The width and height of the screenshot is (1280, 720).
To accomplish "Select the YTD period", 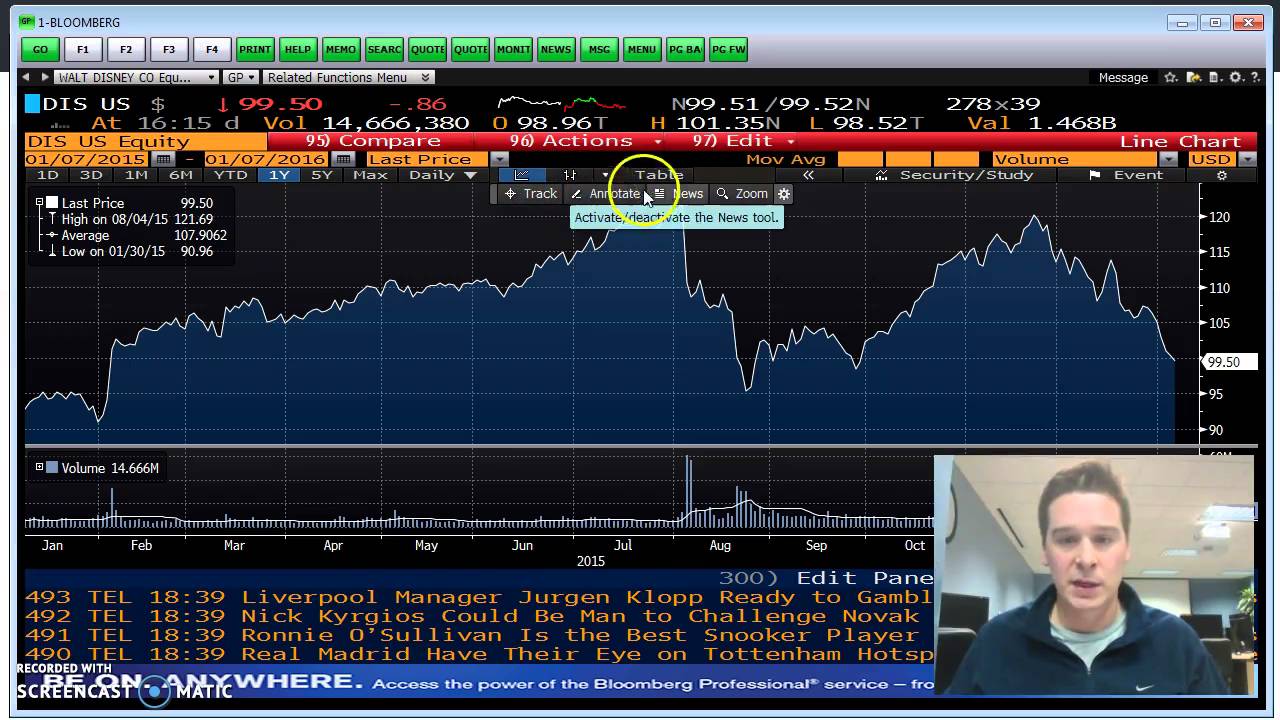I will (231, 175).
